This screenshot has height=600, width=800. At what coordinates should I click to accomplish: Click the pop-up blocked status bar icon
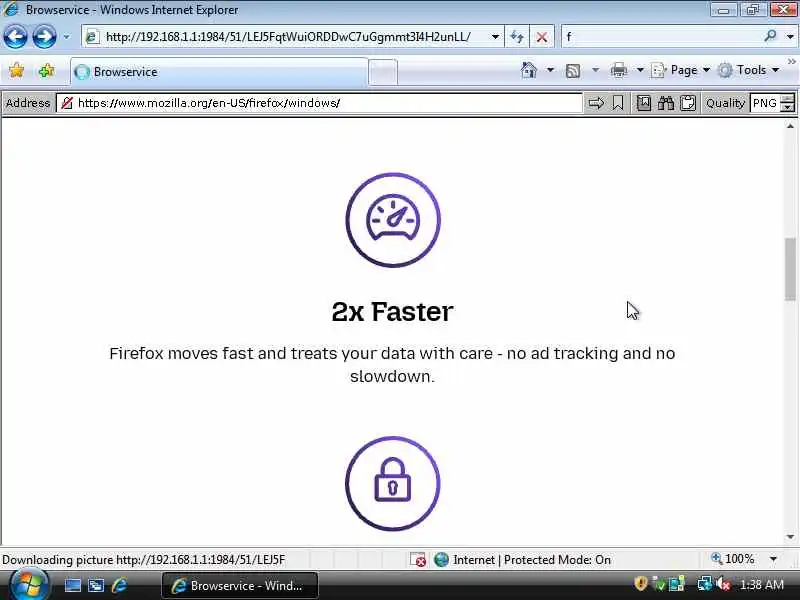[418, 560]
